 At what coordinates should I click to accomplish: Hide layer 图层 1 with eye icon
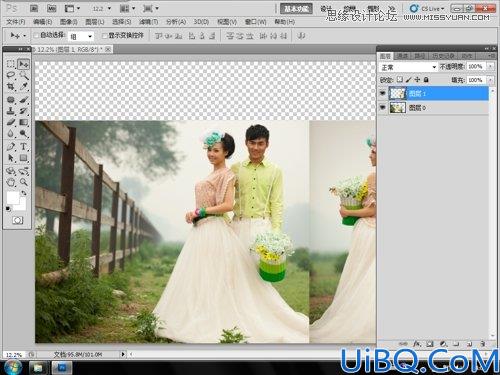coord(383,93)
